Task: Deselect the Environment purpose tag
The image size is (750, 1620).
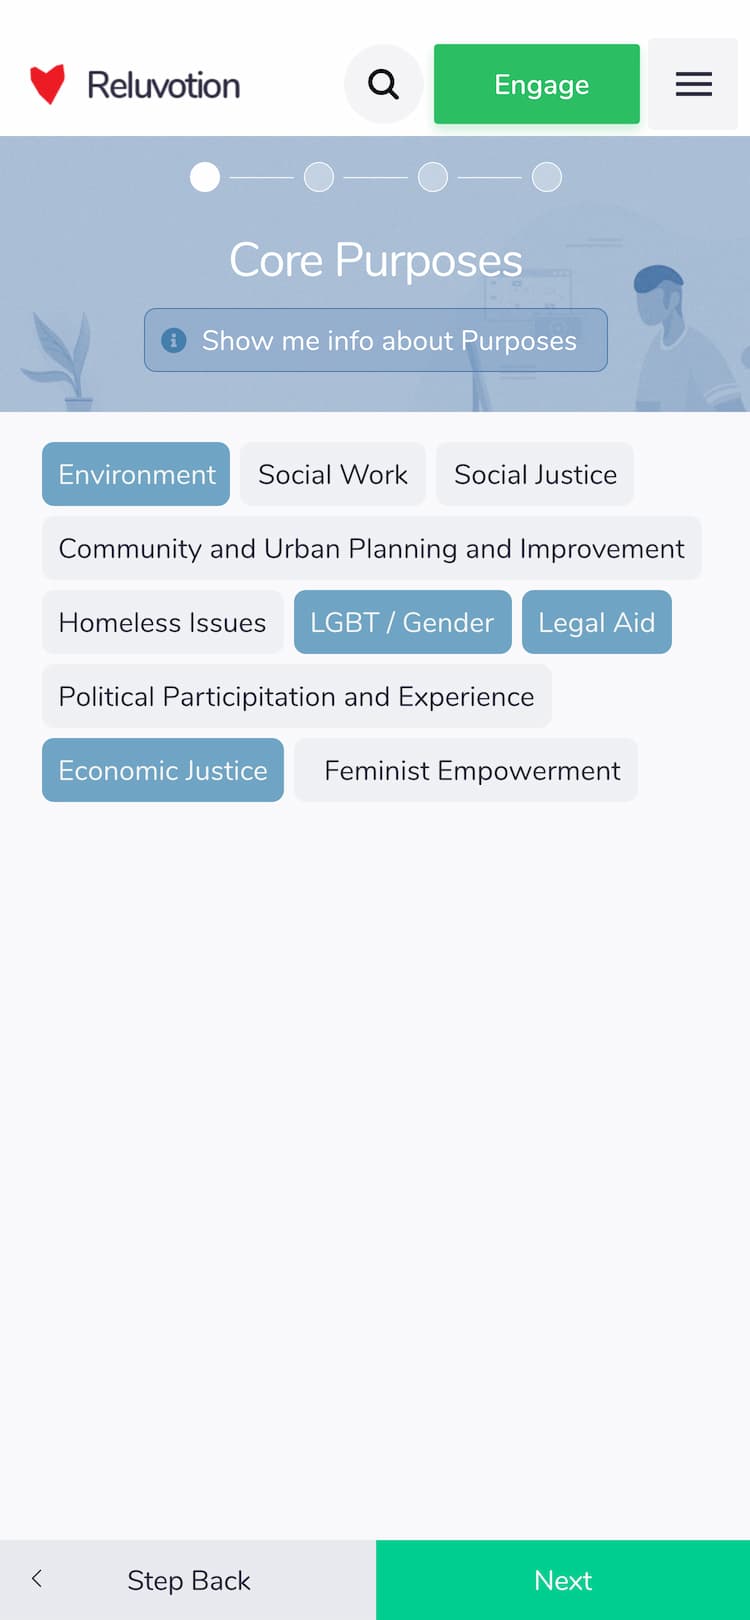Action: click(x=136, y=474)
